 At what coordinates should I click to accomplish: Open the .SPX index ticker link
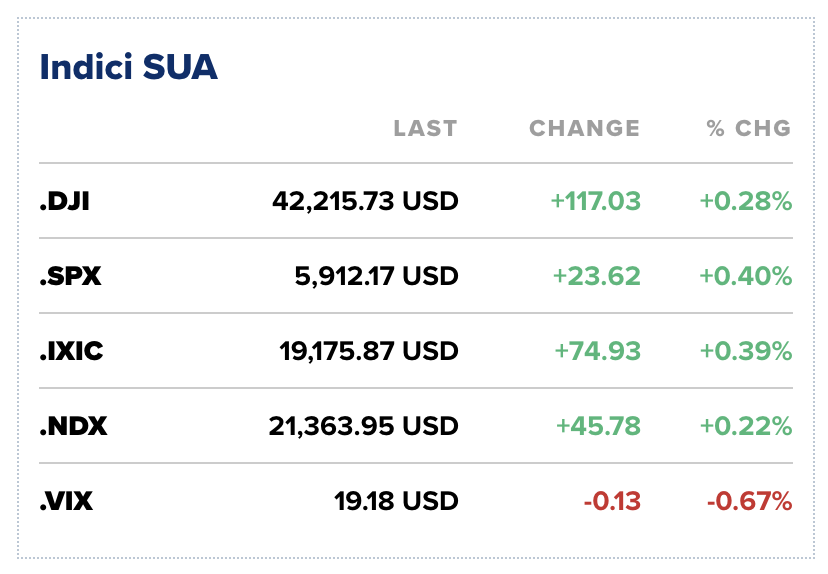click(x=70, y=276)
